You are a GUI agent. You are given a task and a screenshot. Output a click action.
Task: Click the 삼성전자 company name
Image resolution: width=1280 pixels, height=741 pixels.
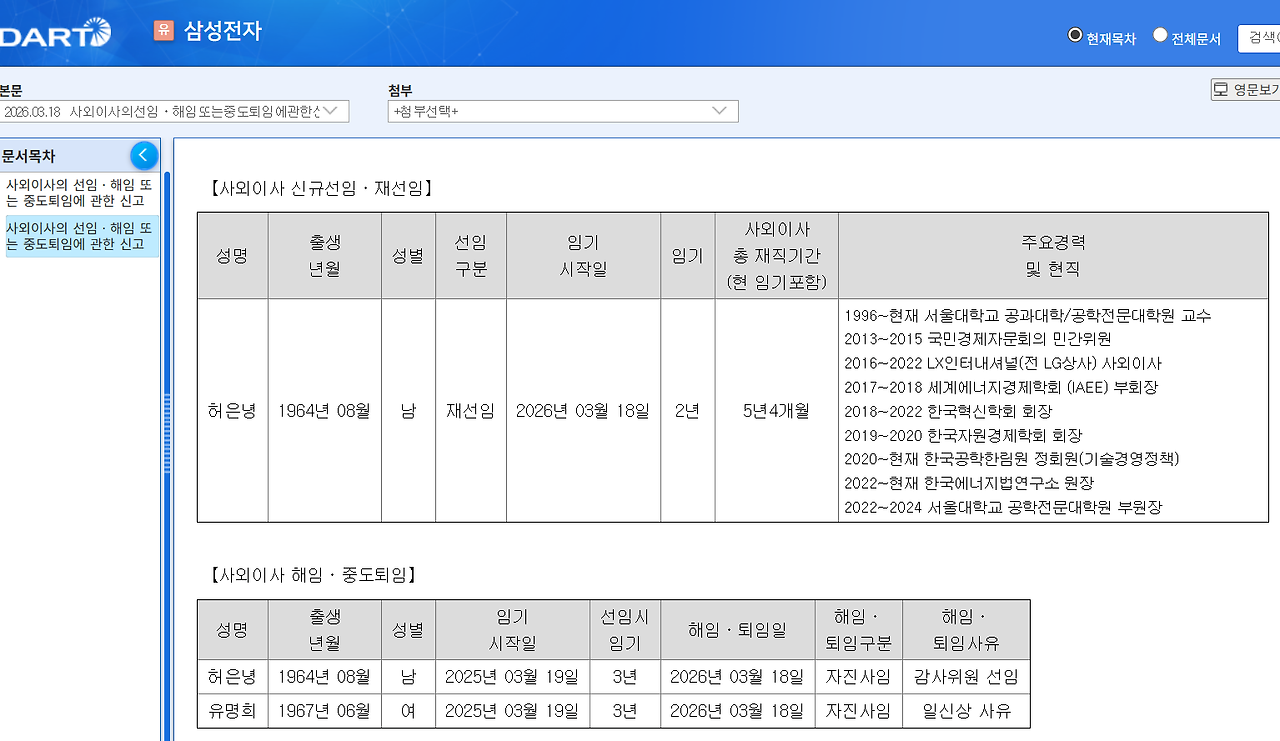click(x=222, y=31)
